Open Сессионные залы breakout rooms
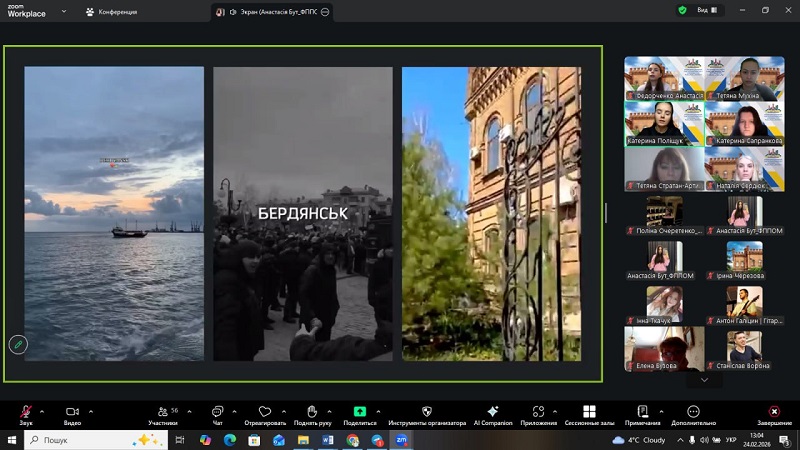 point(589,412)
